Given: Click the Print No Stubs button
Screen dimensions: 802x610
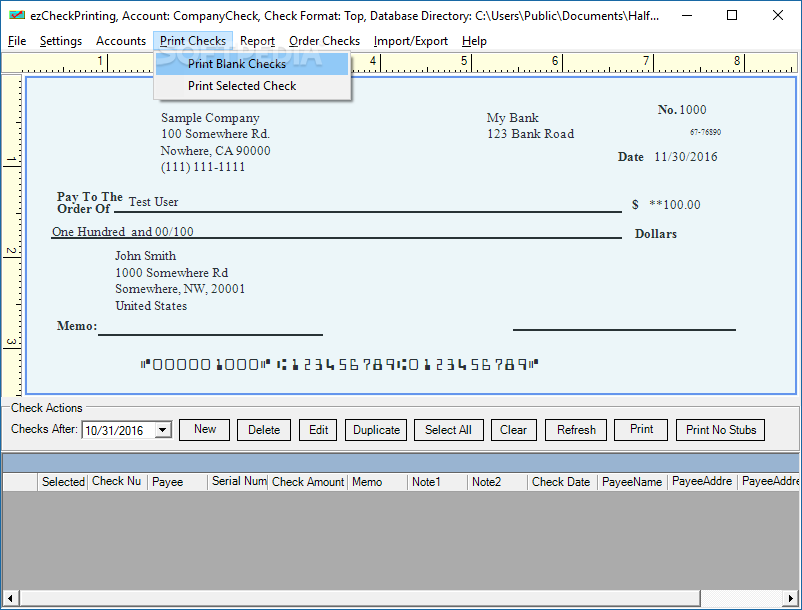Looking at the screenshot, I should [720, 430].
